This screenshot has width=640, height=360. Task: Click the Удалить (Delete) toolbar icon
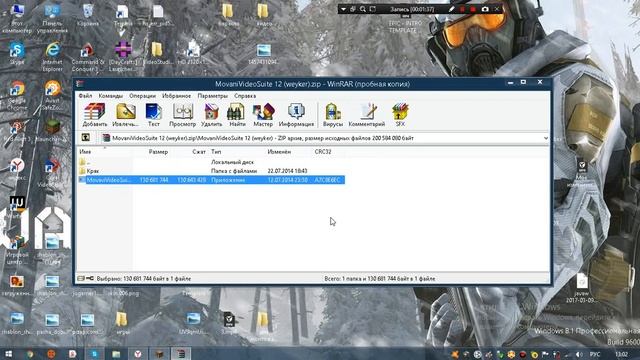(x=211, y=115)
